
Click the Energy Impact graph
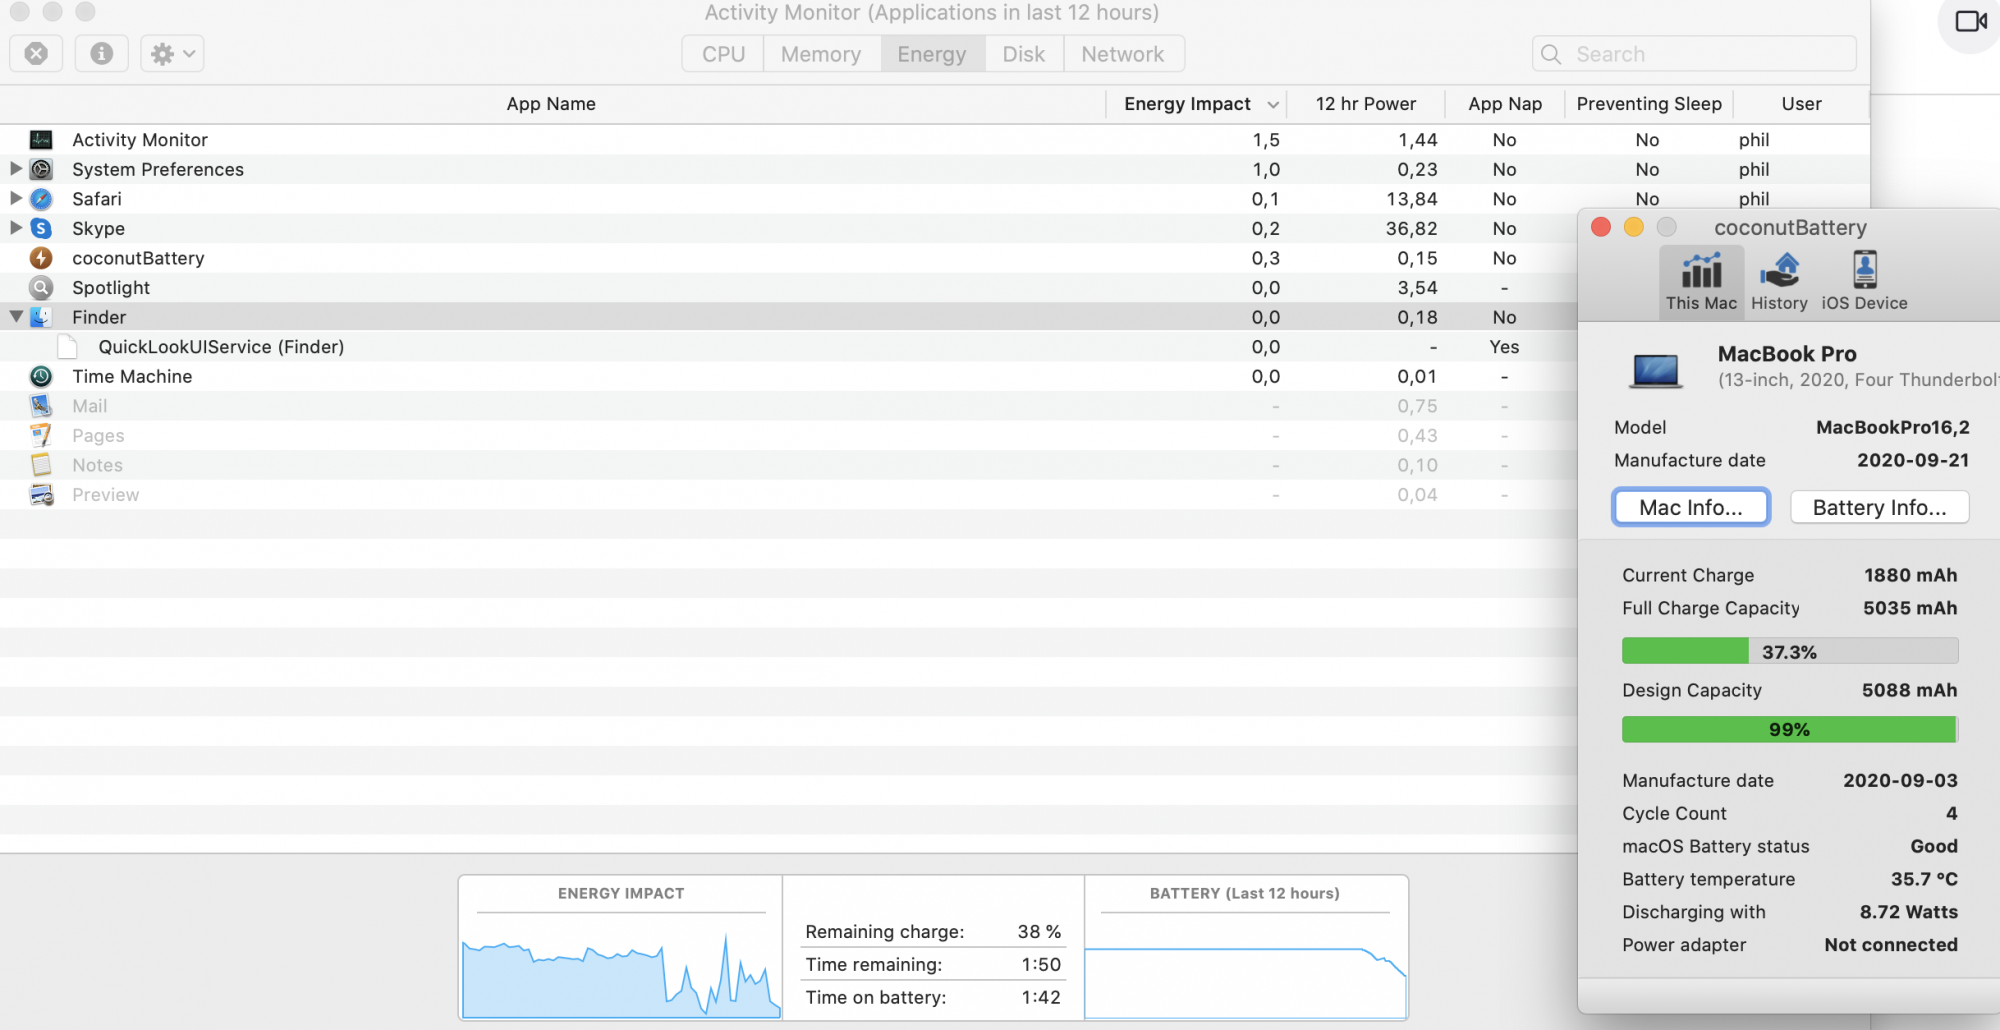(x=620, y=975)
